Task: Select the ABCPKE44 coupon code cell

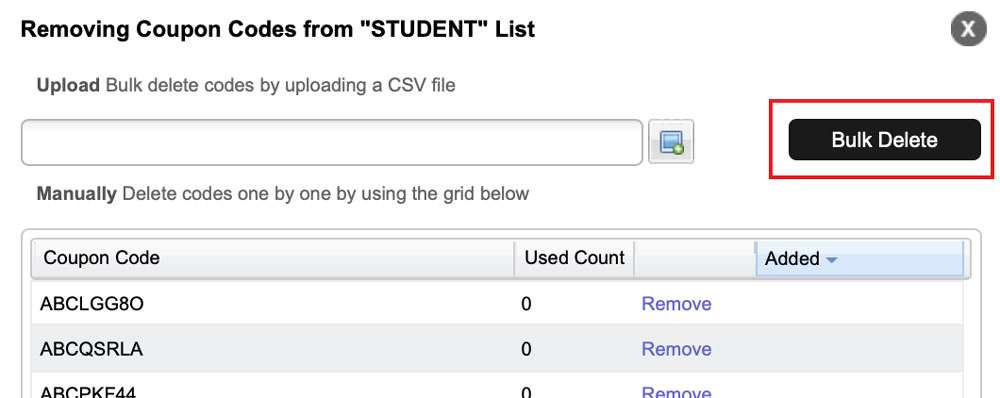Action: 88,392
